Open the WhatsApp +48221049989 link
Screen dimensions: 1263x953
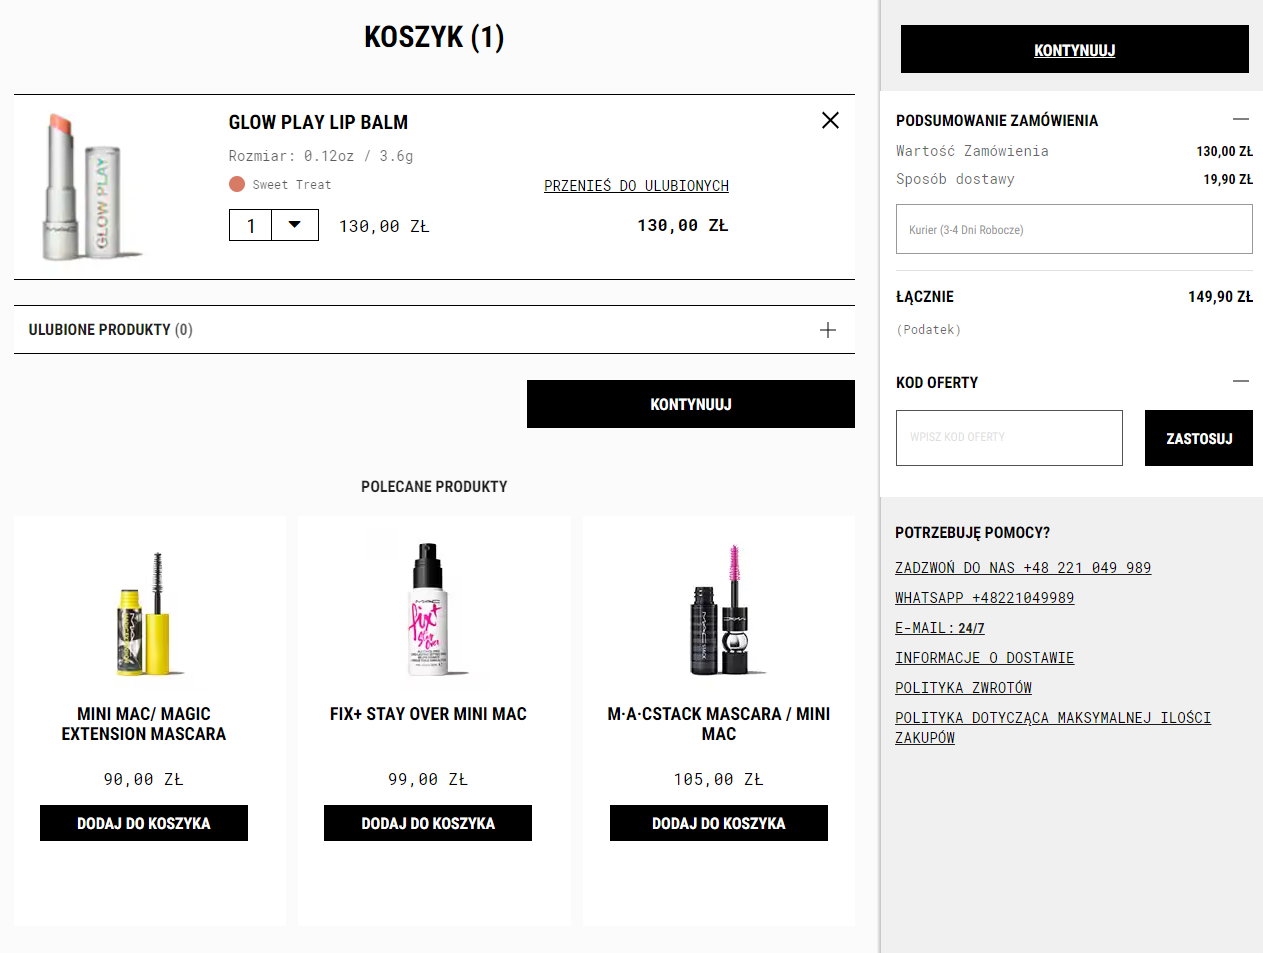[984, 598]
